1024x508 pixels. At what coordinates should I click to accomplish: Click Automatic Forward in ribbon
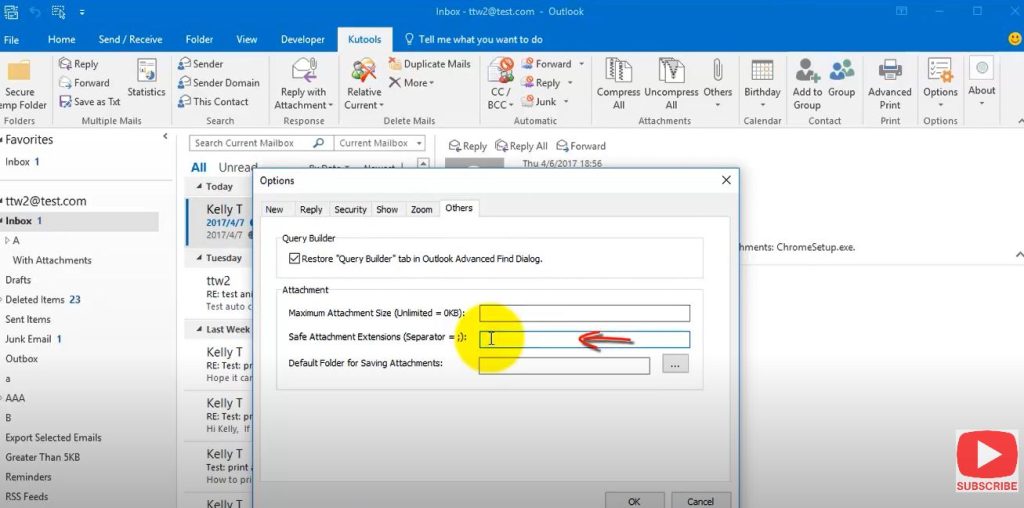click(546, 64)
